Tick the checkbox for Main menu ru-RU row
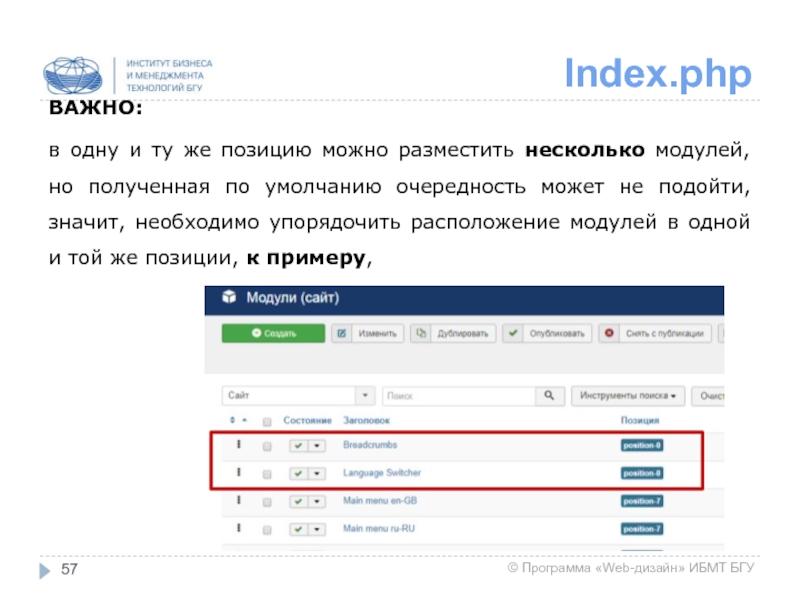The image size is (800, 600). tap(267, 530)
